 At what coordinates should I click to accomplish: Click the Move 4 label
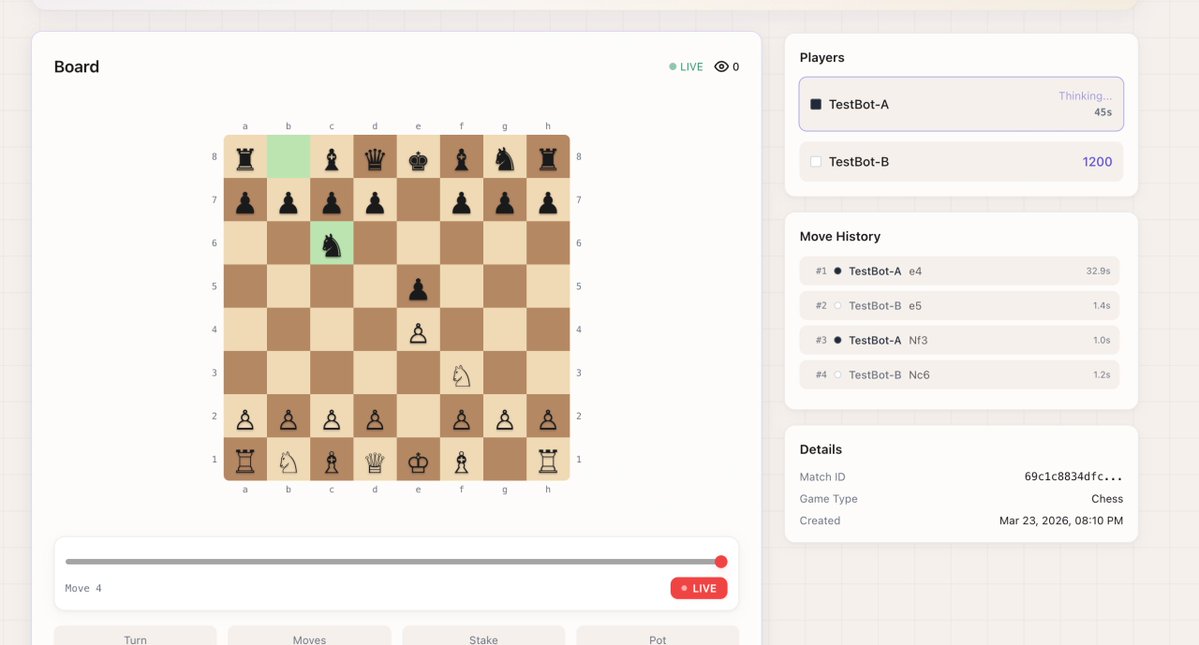tap(83, 588)
